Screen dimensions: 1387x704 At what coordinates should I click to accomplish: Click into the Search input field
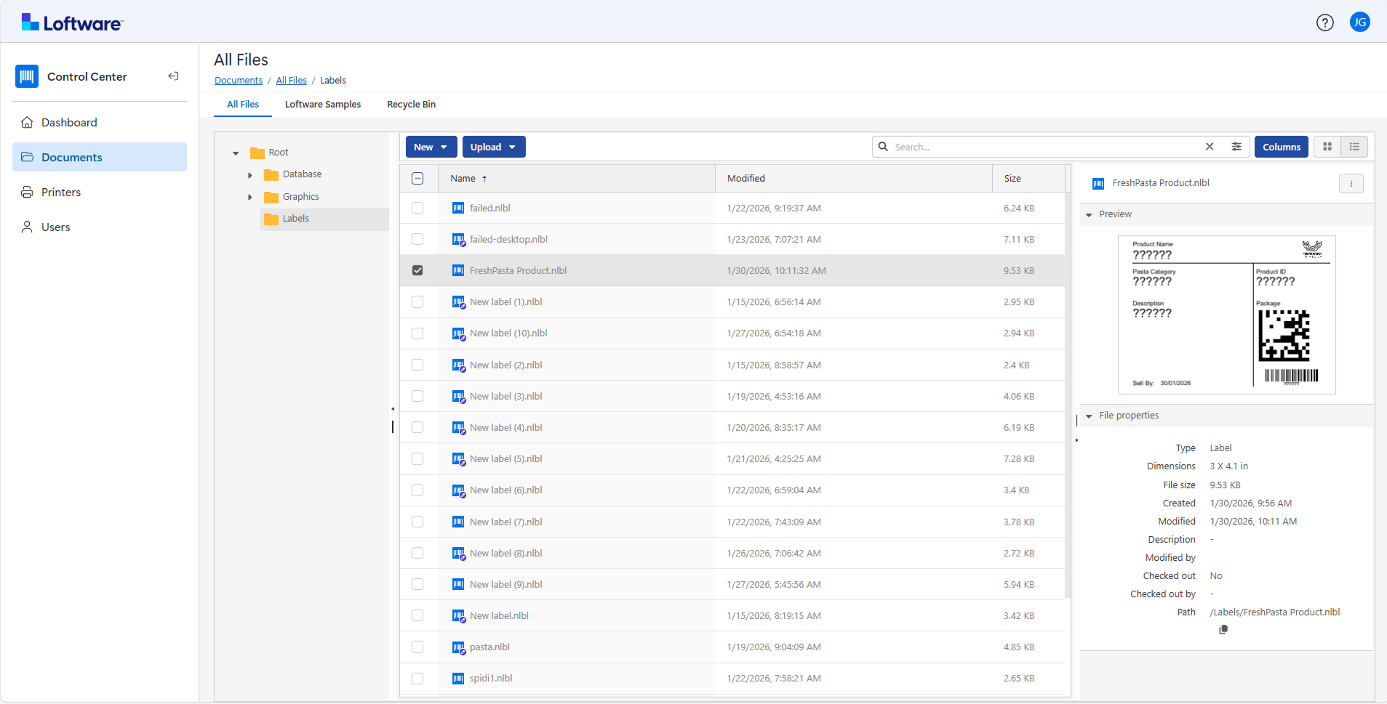point(1046,147)
